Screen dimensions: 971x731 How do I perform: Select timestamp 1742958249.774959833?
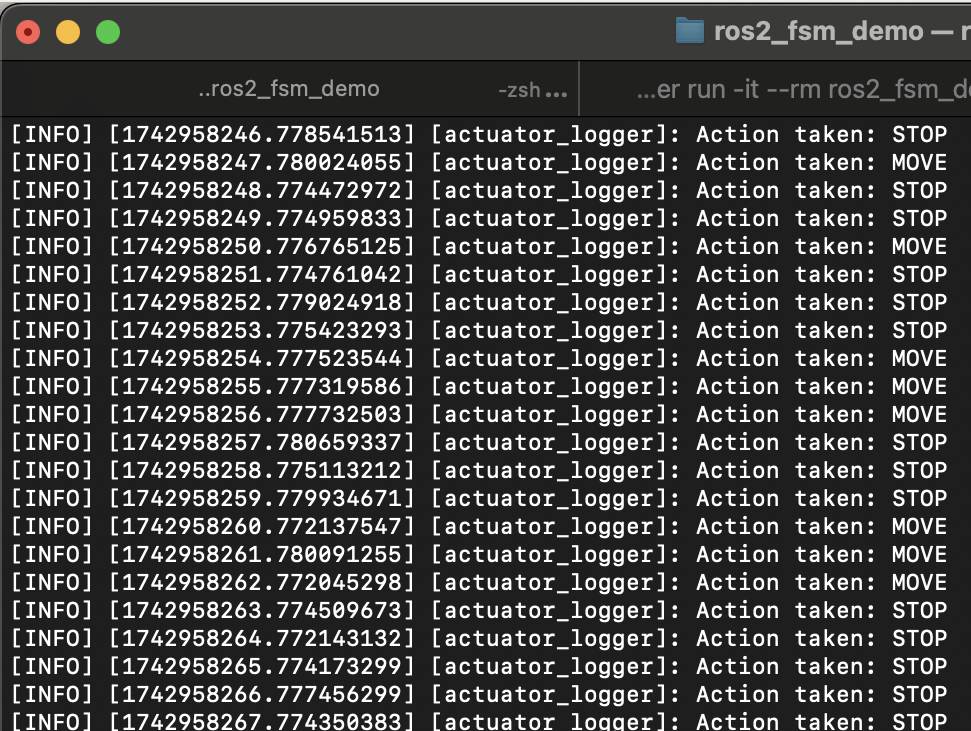(x=262, y=218)
